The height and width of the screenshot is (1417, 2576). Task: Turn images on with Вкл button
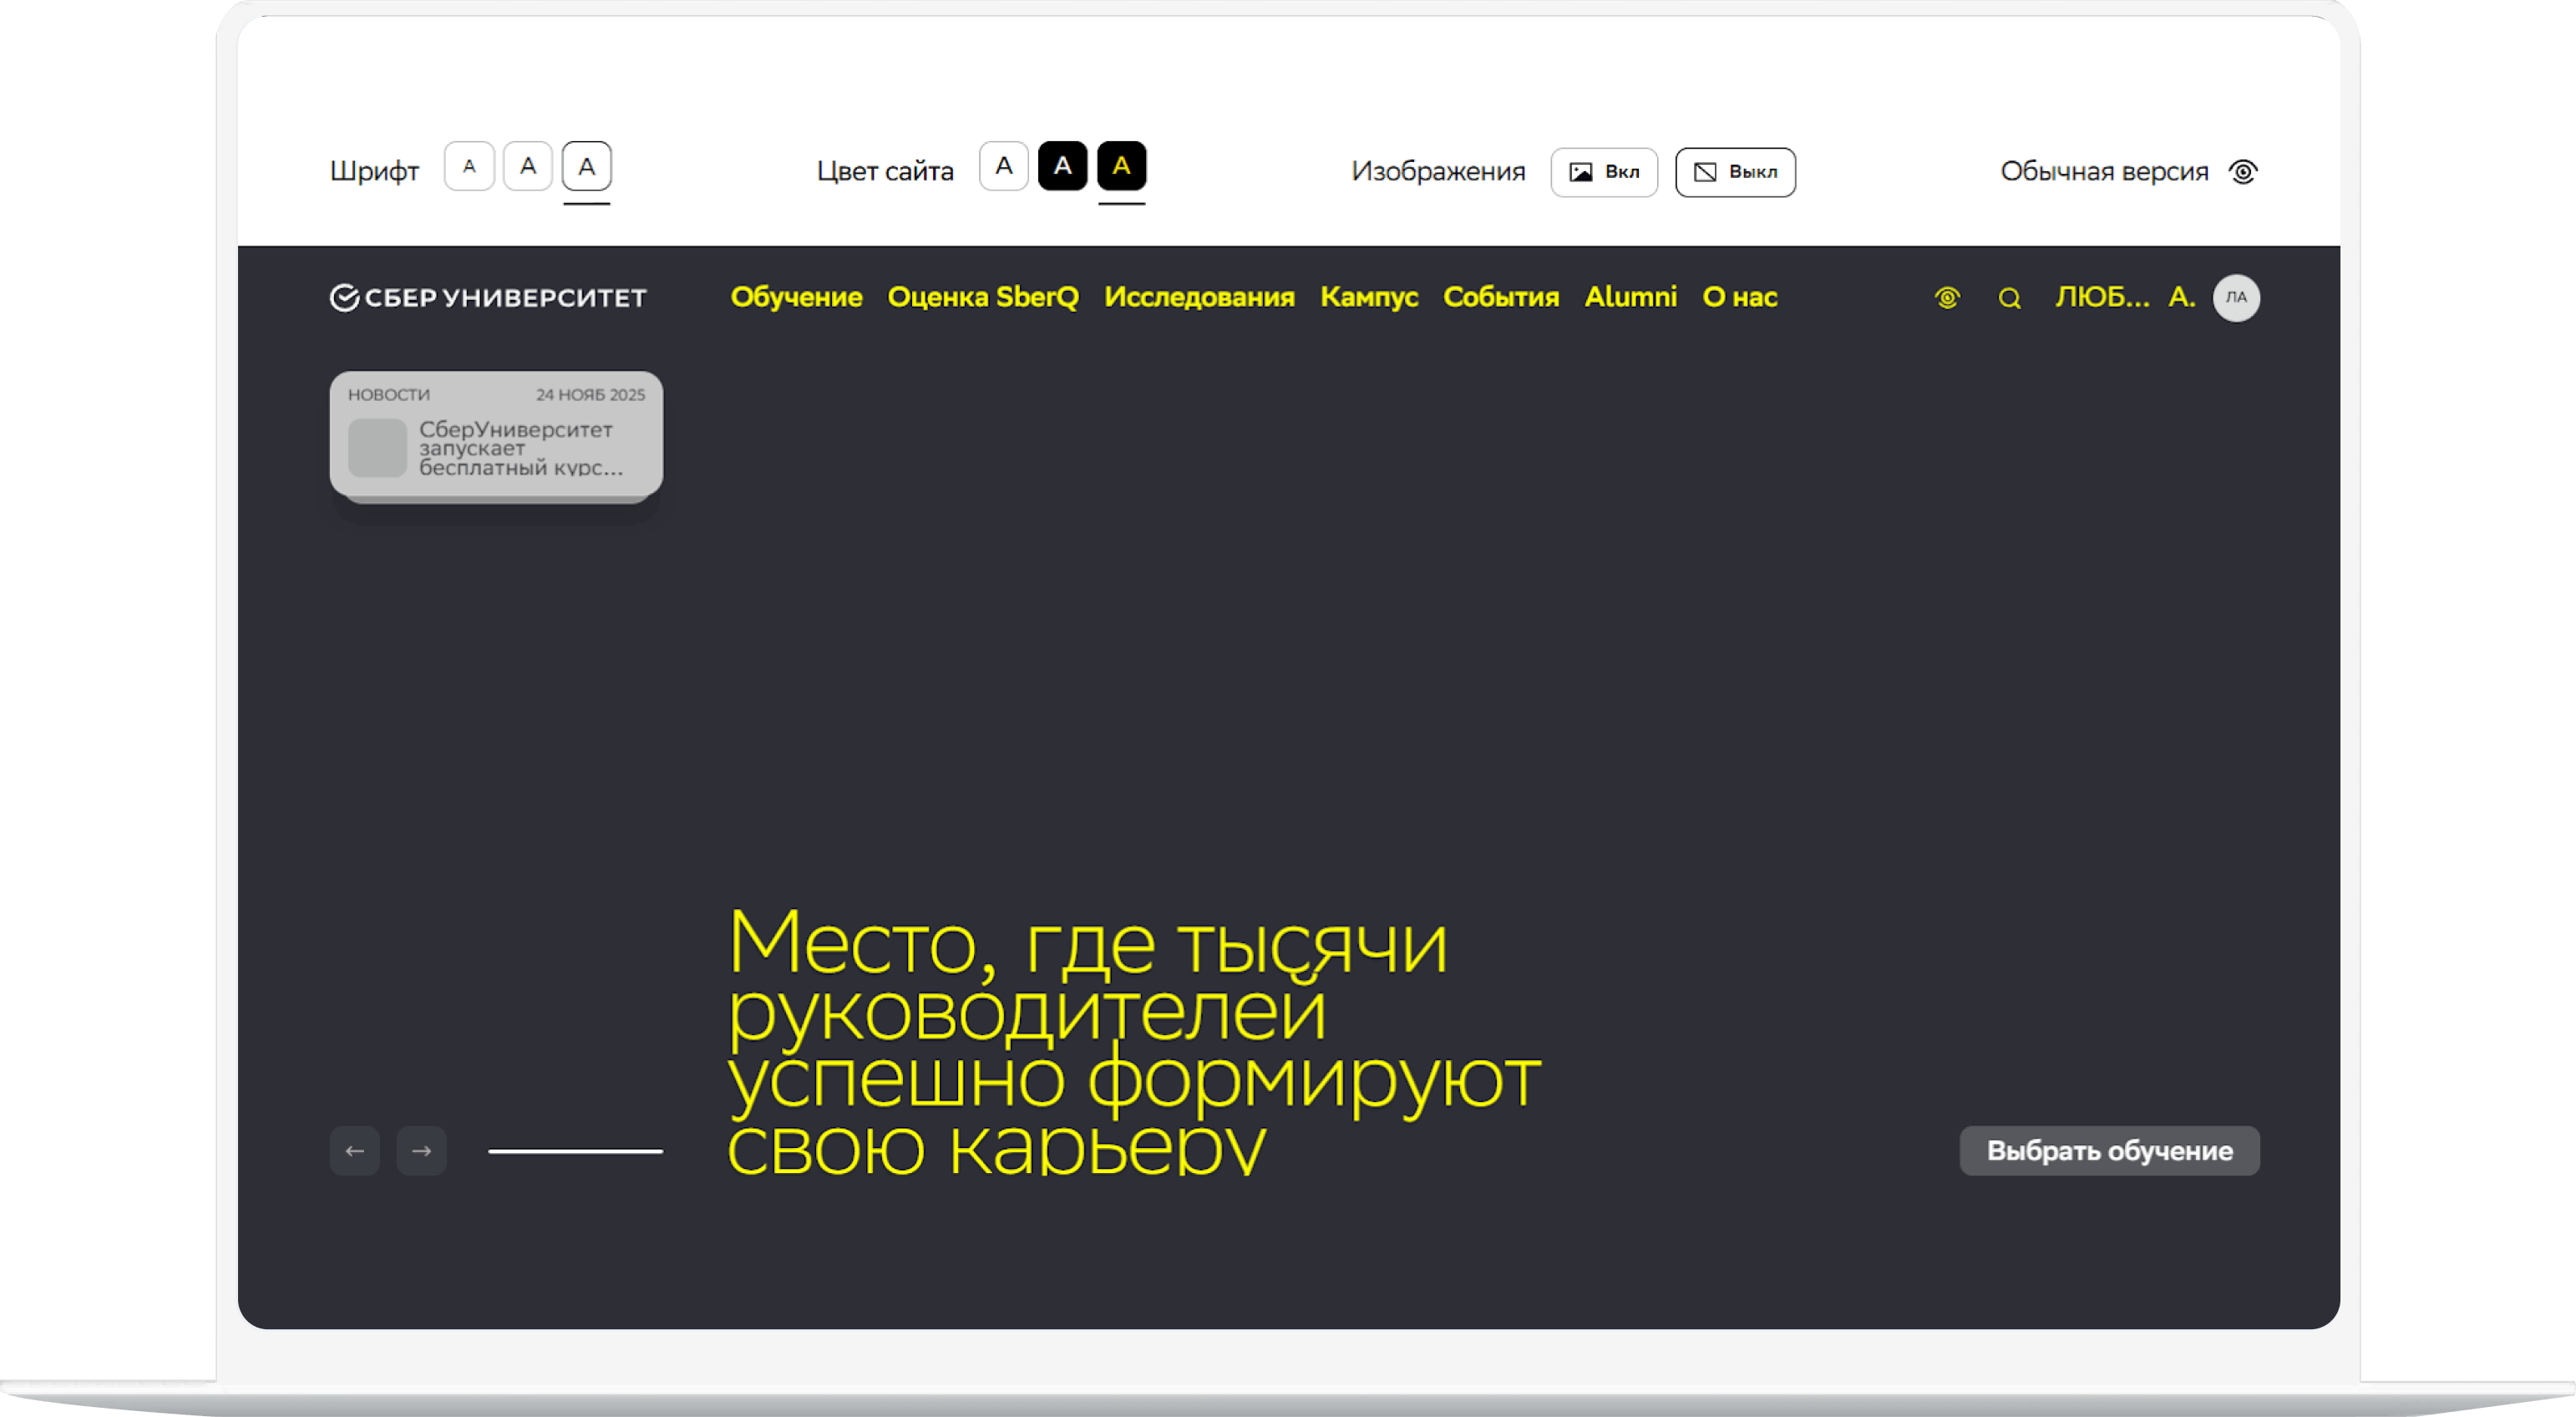(1604, 172)
